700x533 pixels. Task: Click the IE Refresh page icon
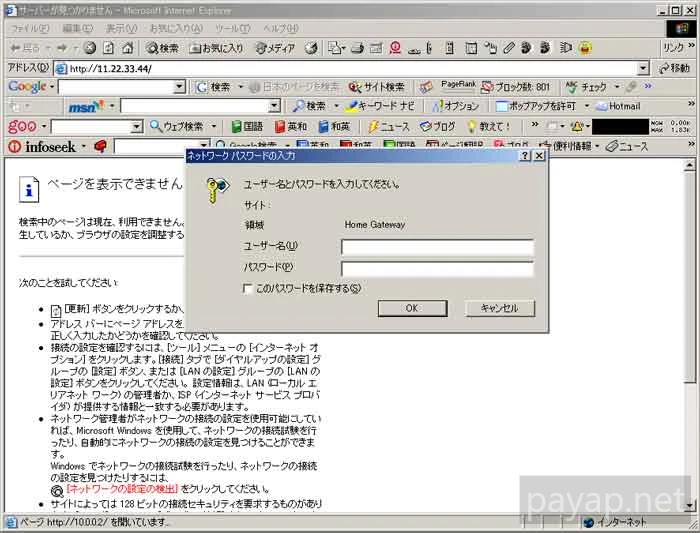109,48
